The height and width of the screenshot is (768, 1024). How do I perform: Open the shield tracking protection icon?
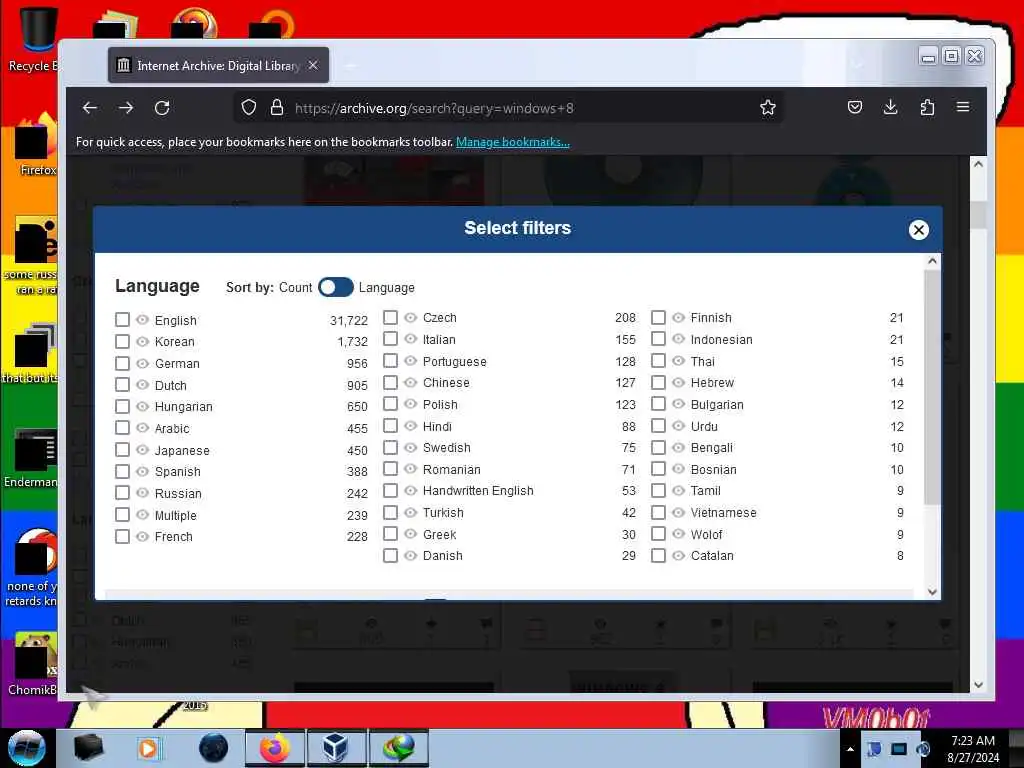[249, 107]
